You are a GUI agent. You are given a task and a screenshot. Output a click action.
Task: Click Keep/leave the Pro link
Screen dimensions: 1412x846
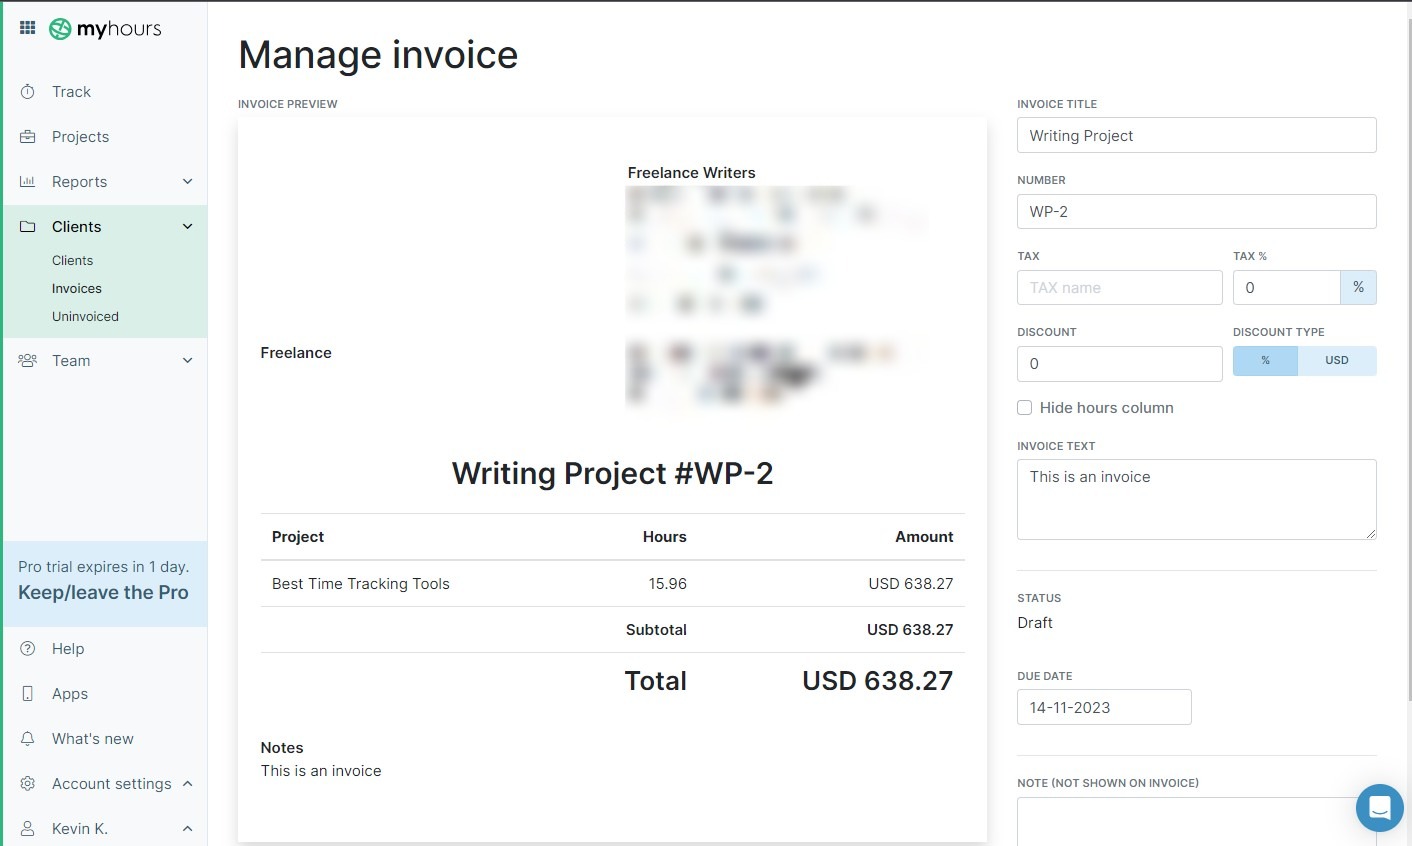coord(103,593)
